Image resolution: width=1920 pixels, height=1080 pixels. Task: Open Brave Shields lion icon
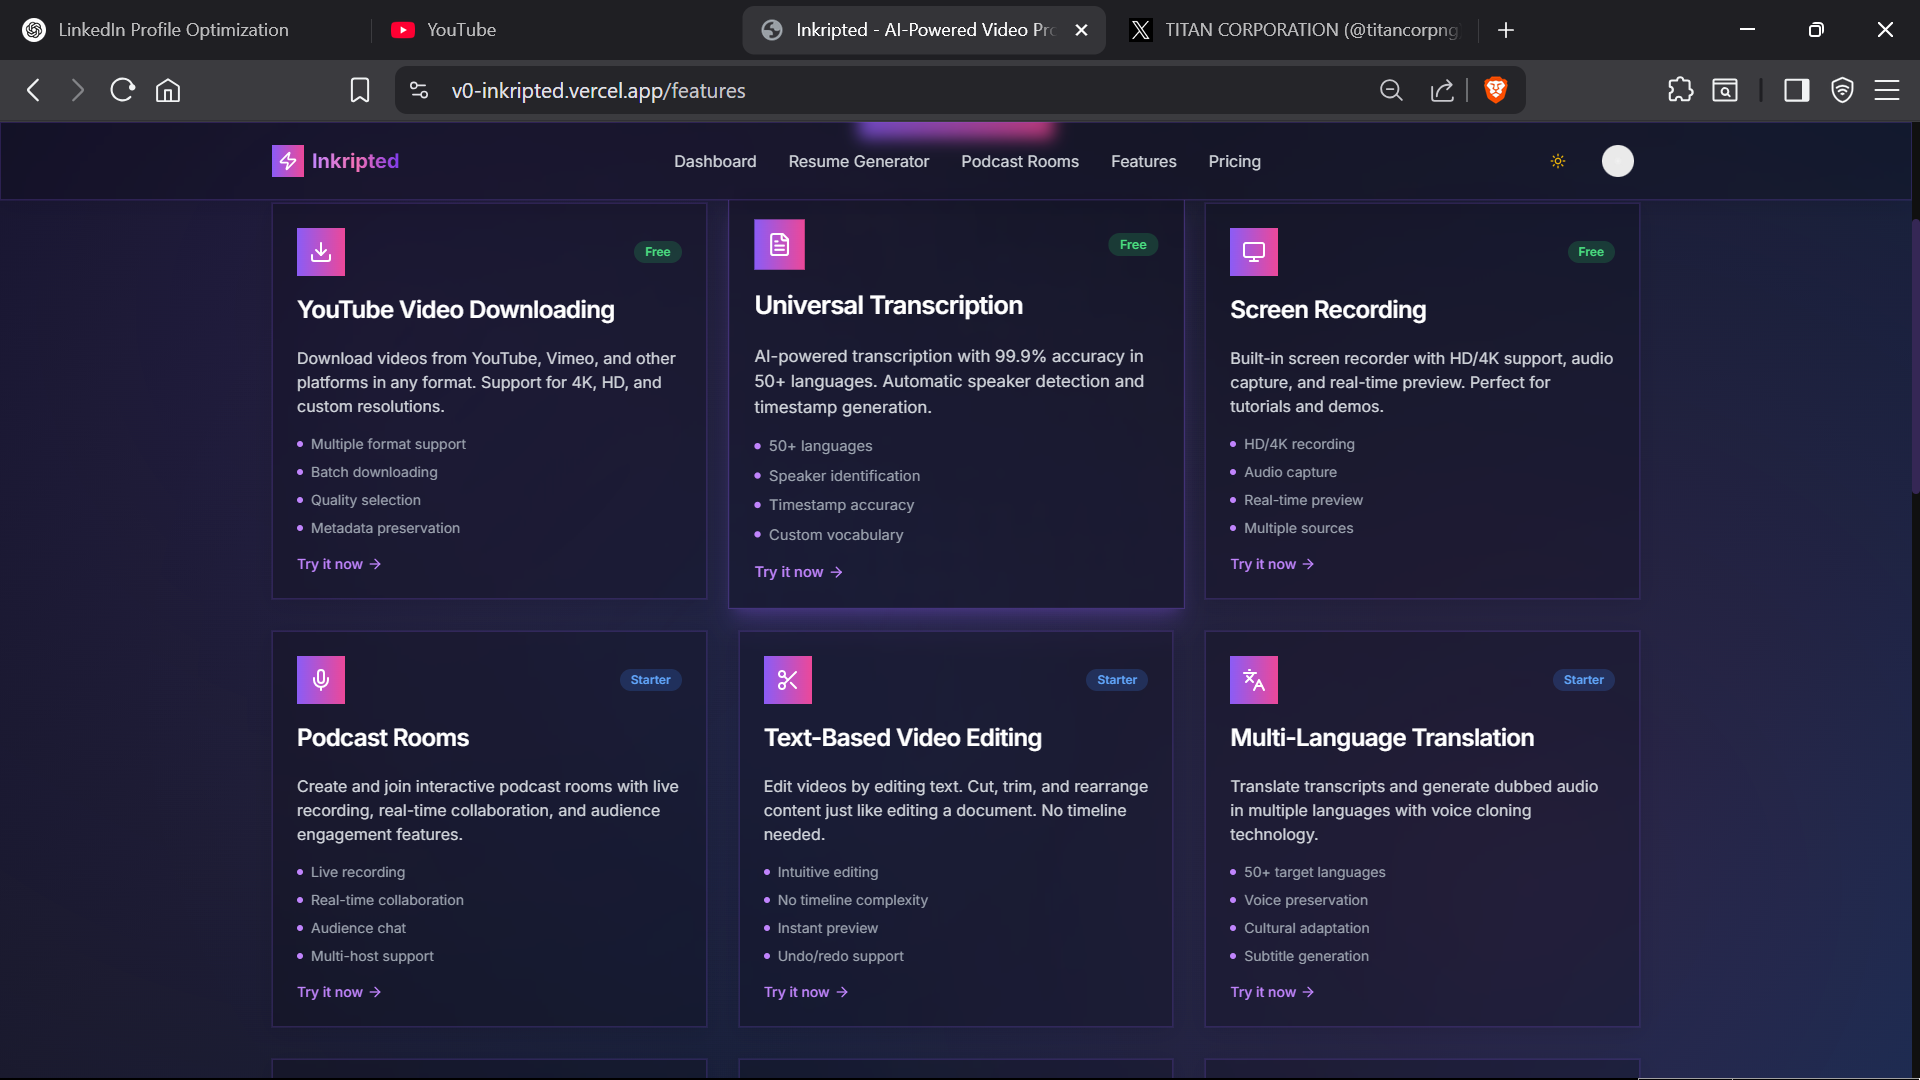tap(1496, 90)
